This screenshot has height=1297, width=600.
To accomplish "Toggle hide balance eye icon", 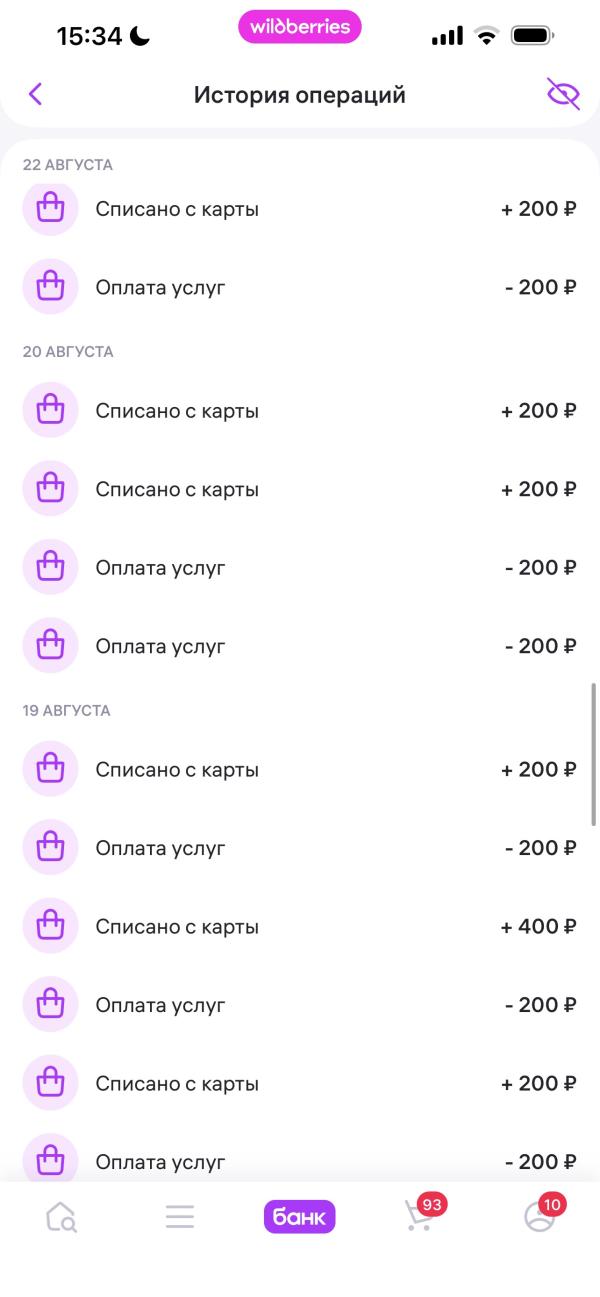I will 563,95.
